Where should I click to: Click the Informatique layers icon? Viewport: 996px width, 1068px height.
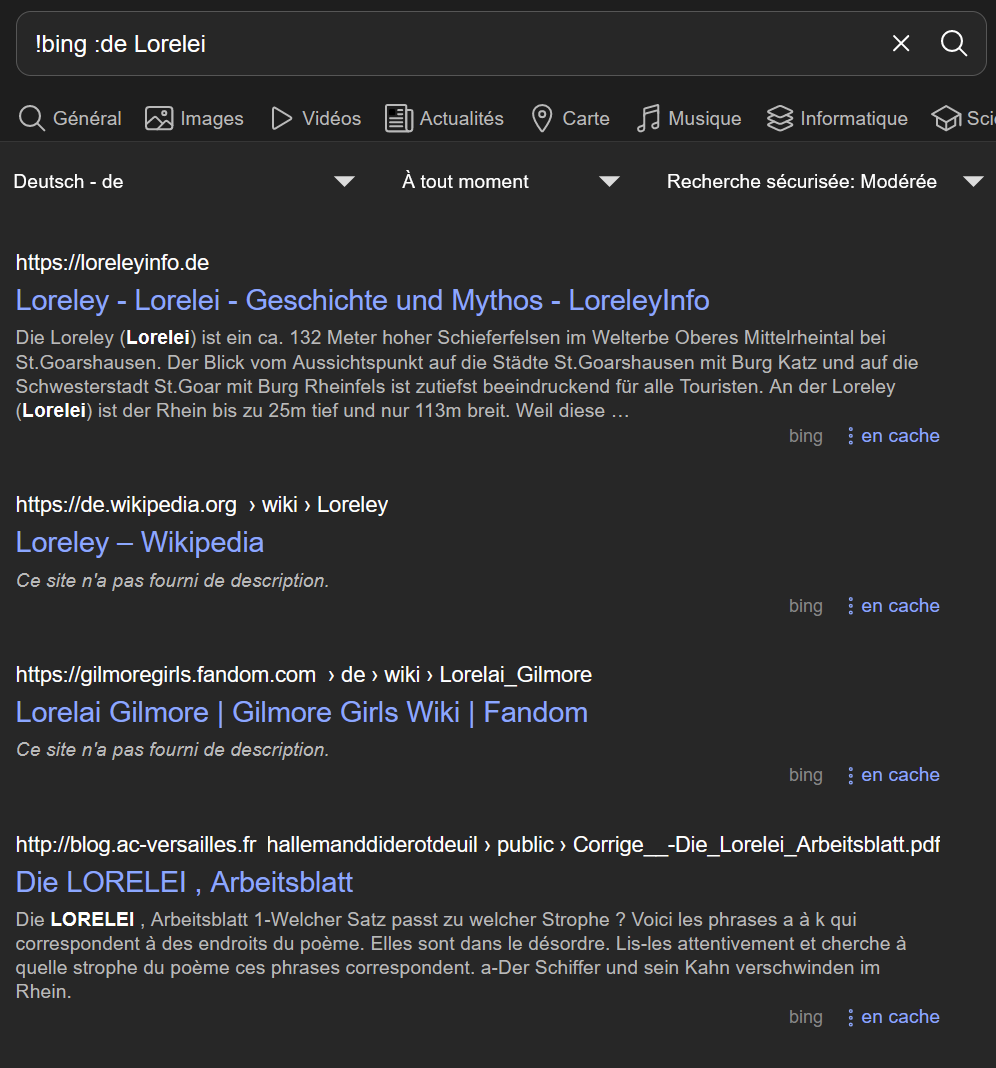click(x=779, y=118)
